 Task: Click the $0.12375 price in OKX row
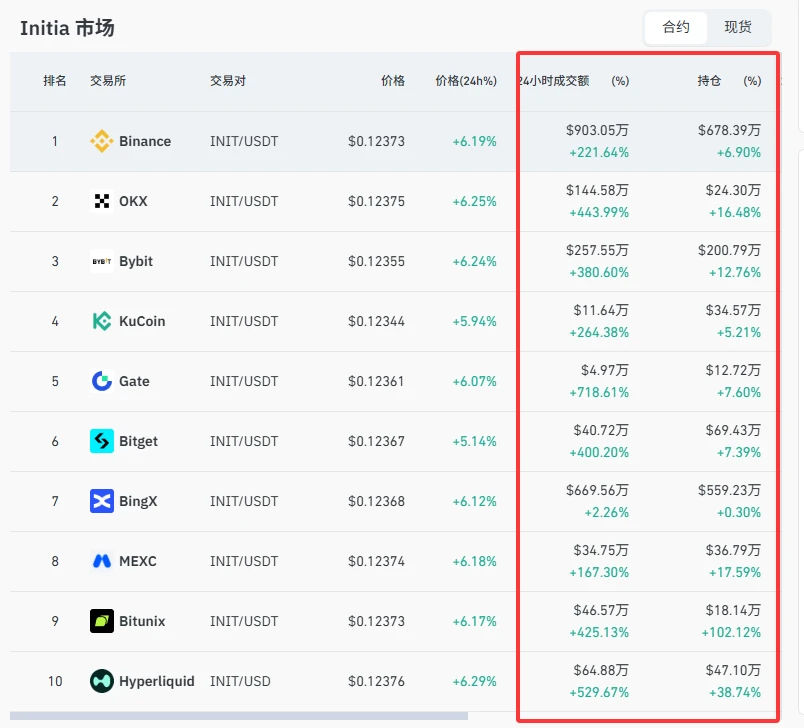(376, 201)
